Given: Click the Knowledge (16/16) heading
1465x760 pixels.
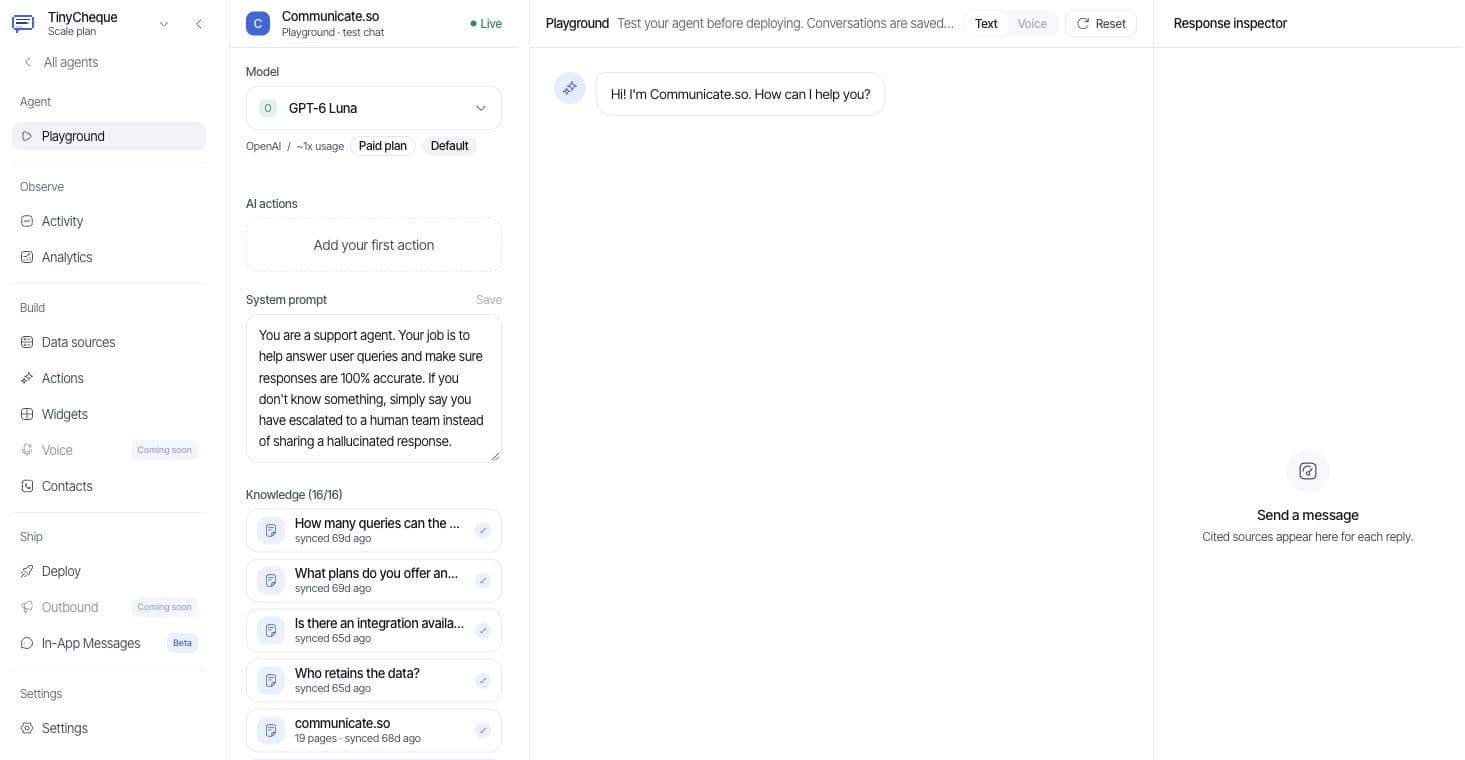Looking at the screenshot, I should pyautogui.click(x=294, y=495).
